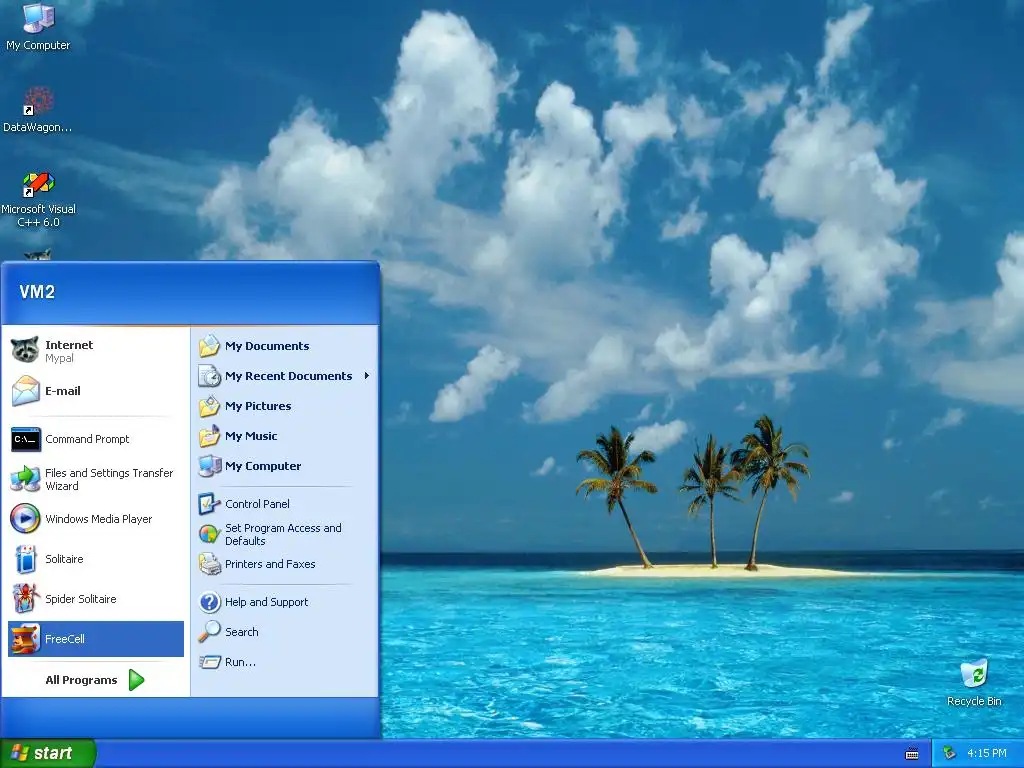Click the on-screen keyboard tray icon
Screen dimensions: 1024x768
(912, 754)
